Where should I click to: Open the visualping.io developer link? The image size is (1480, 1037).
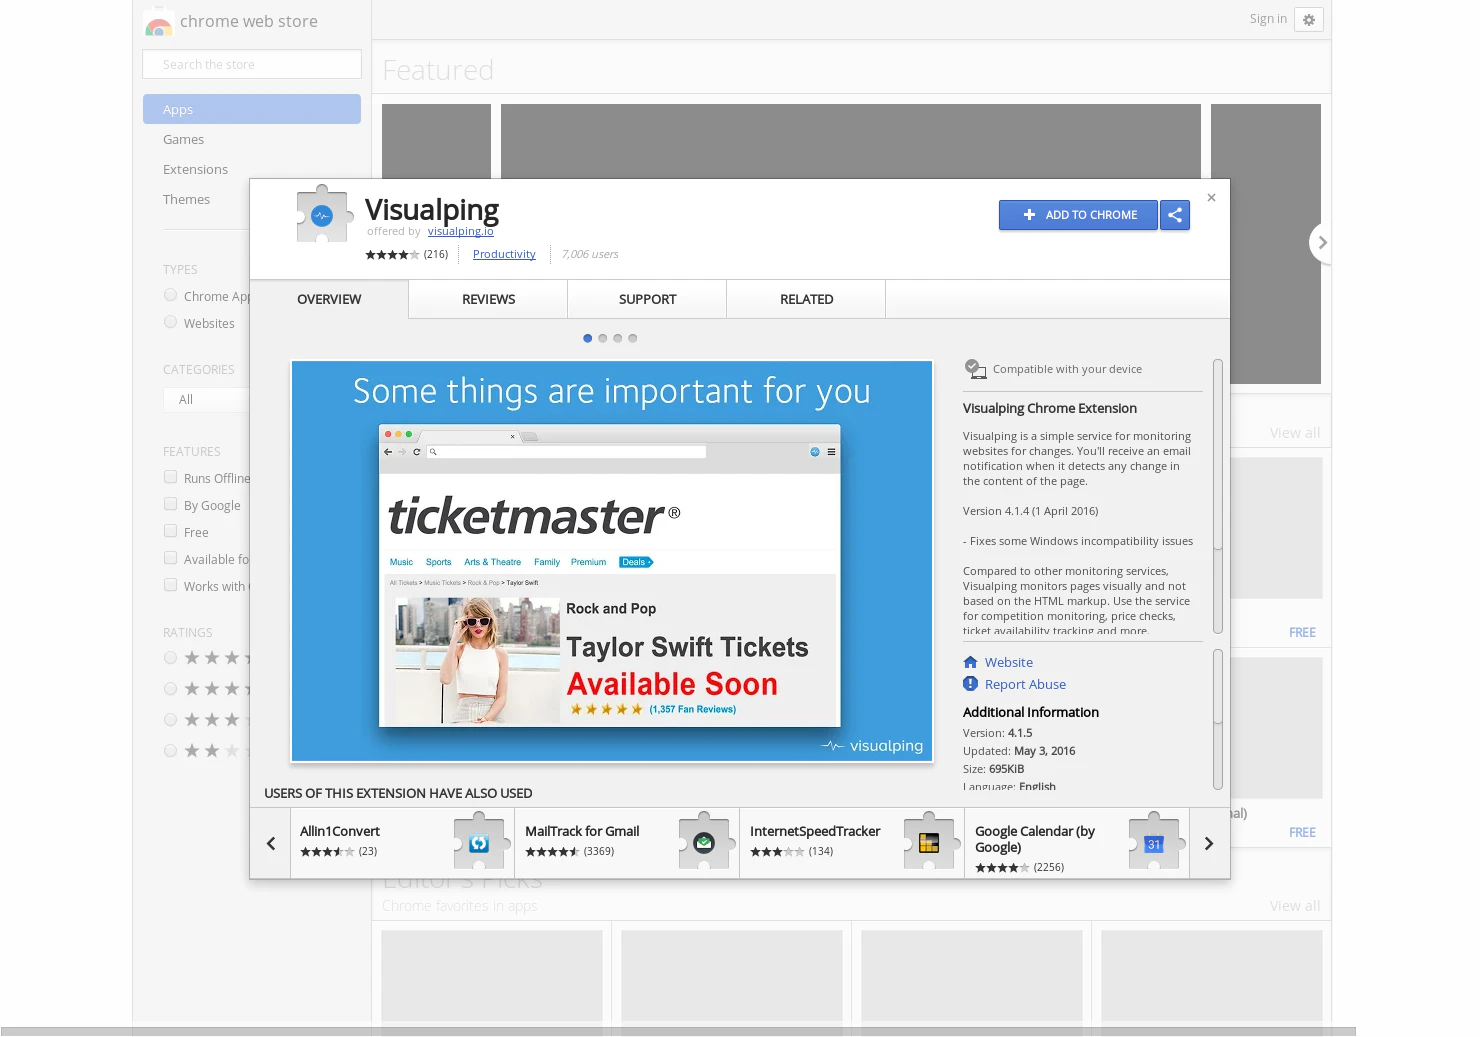460,231
